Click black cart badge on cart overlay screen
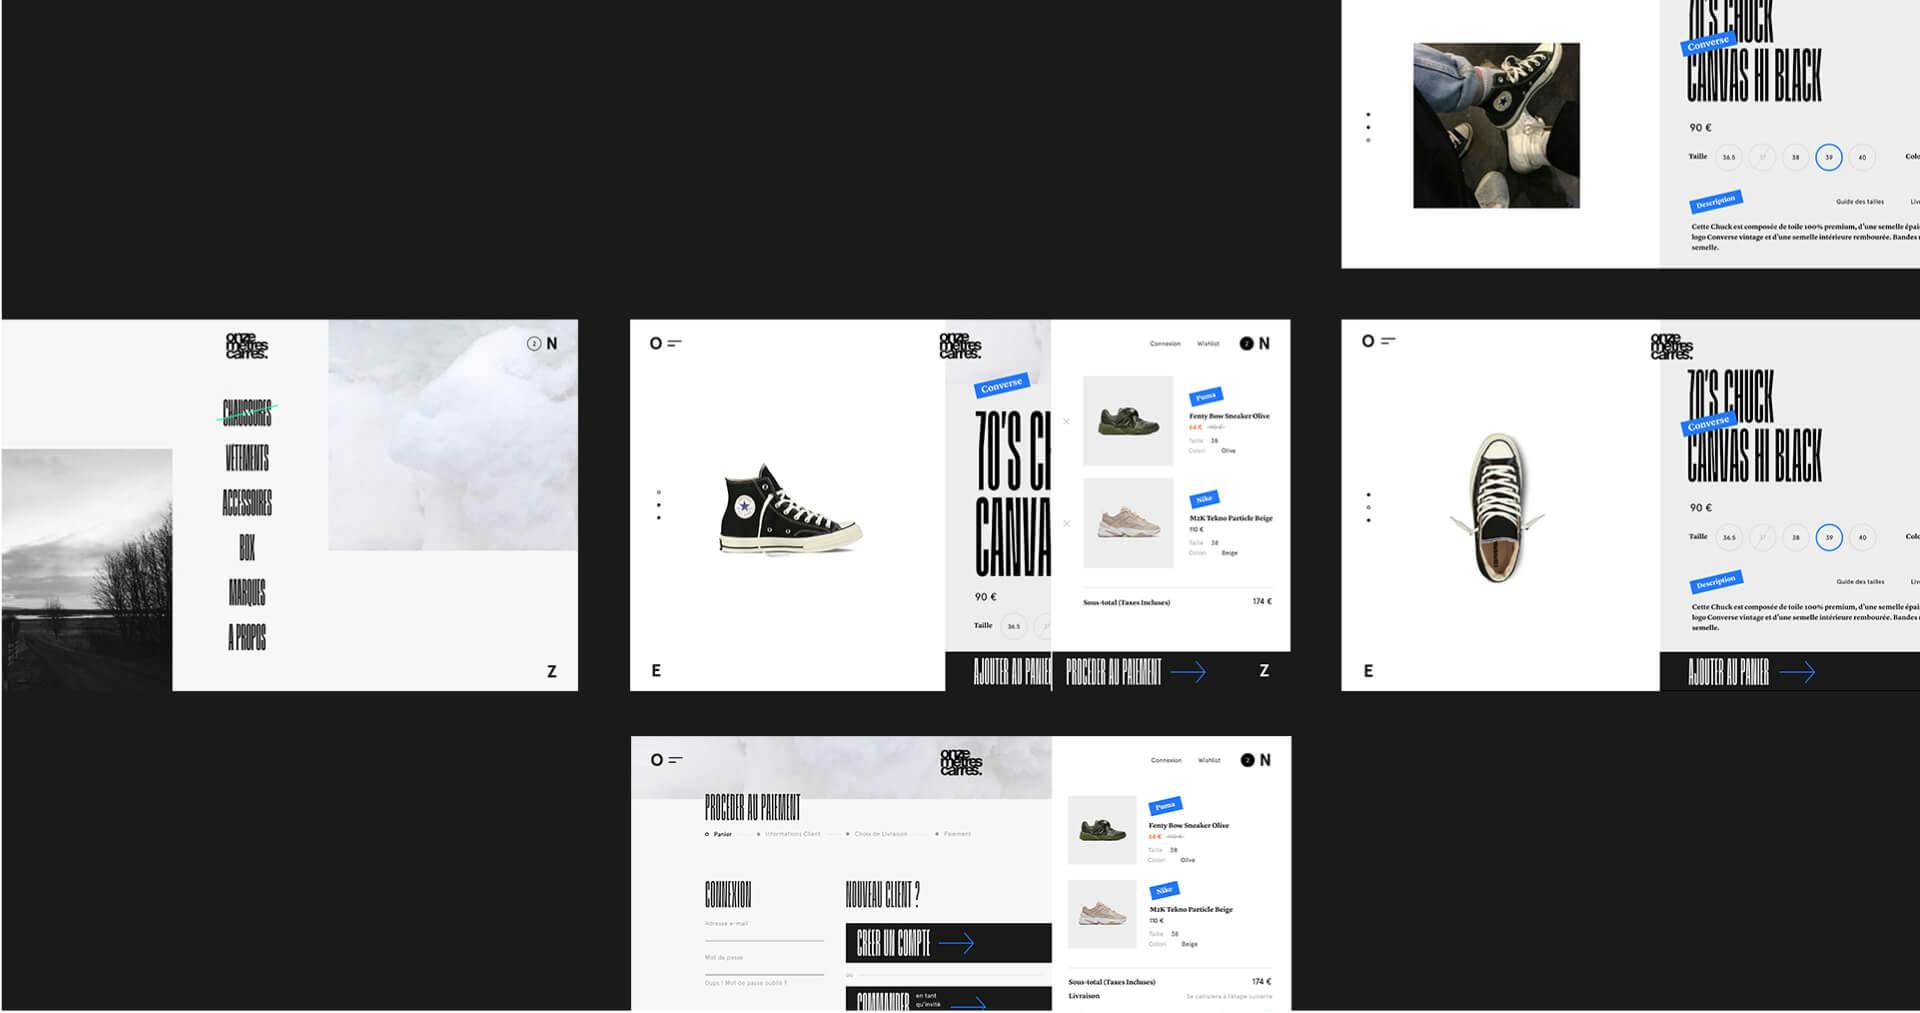Image resolution: width=1920 pixels, height=1013 pixels. [1246, 343]
